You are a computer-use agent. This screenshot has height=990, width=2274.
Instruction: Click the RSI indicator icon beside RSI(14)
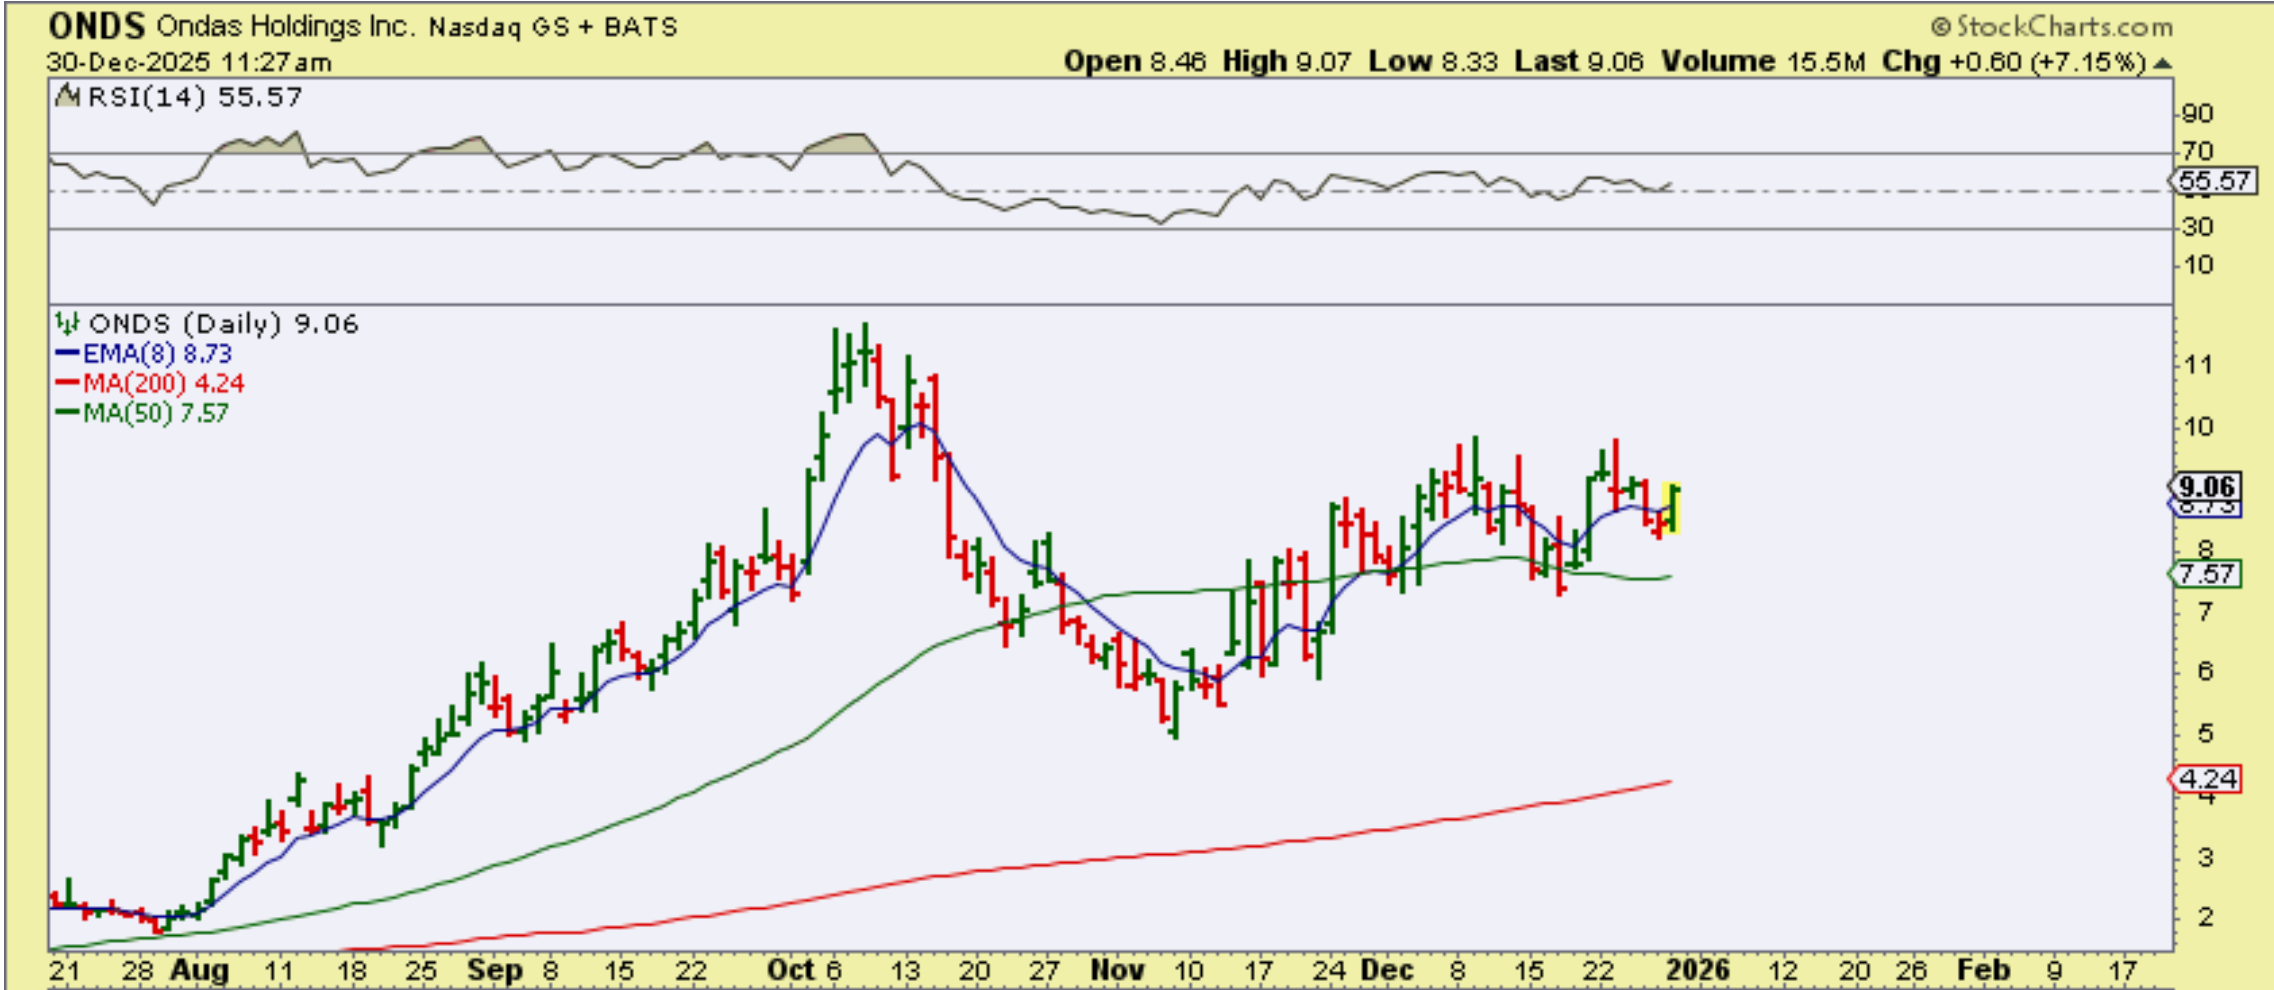[x=67, y=97]
